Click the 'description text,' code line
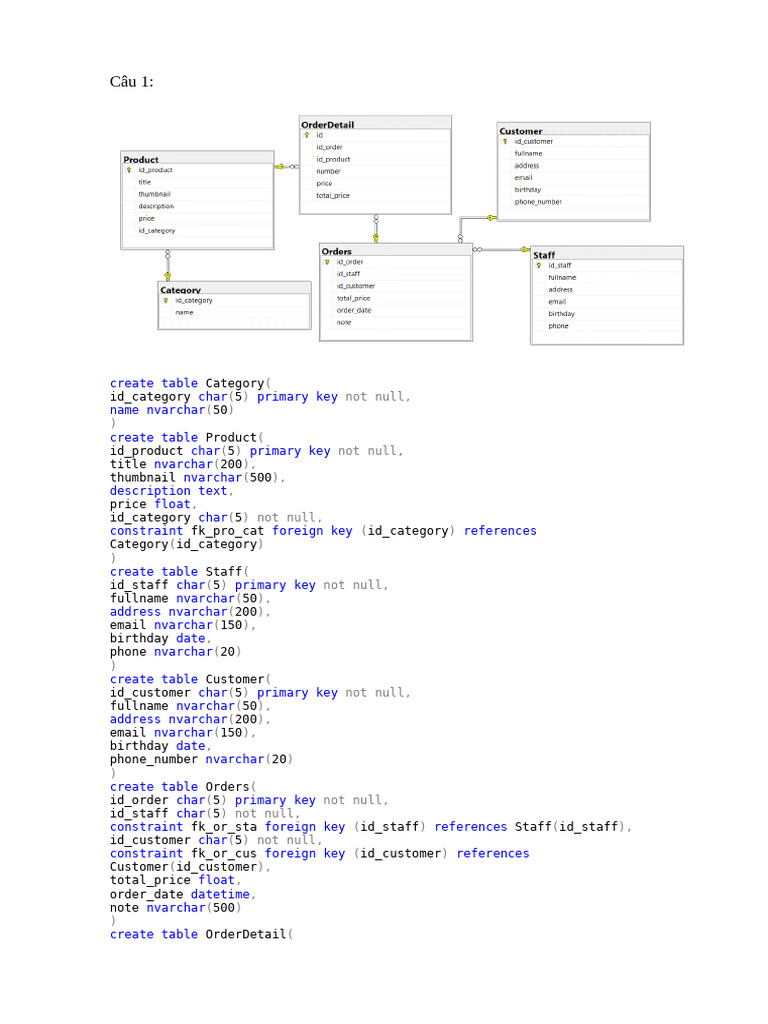Viewport: 768px width, 1024px height. [171, 491]
